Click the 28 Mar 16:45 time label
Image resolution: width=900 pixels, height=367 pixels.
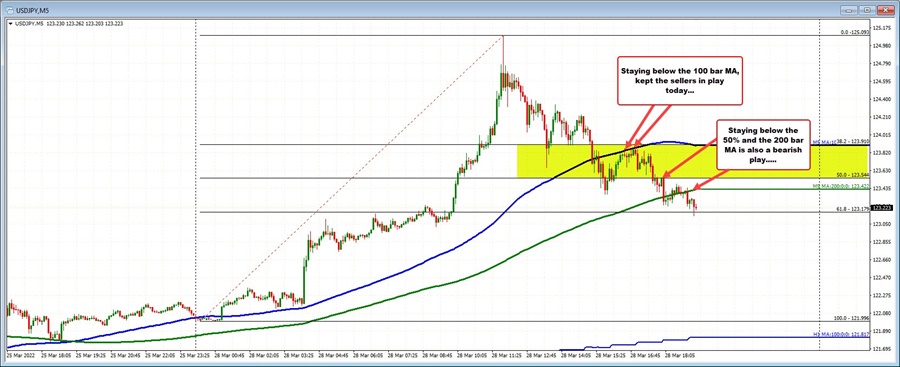pos(645,356)
